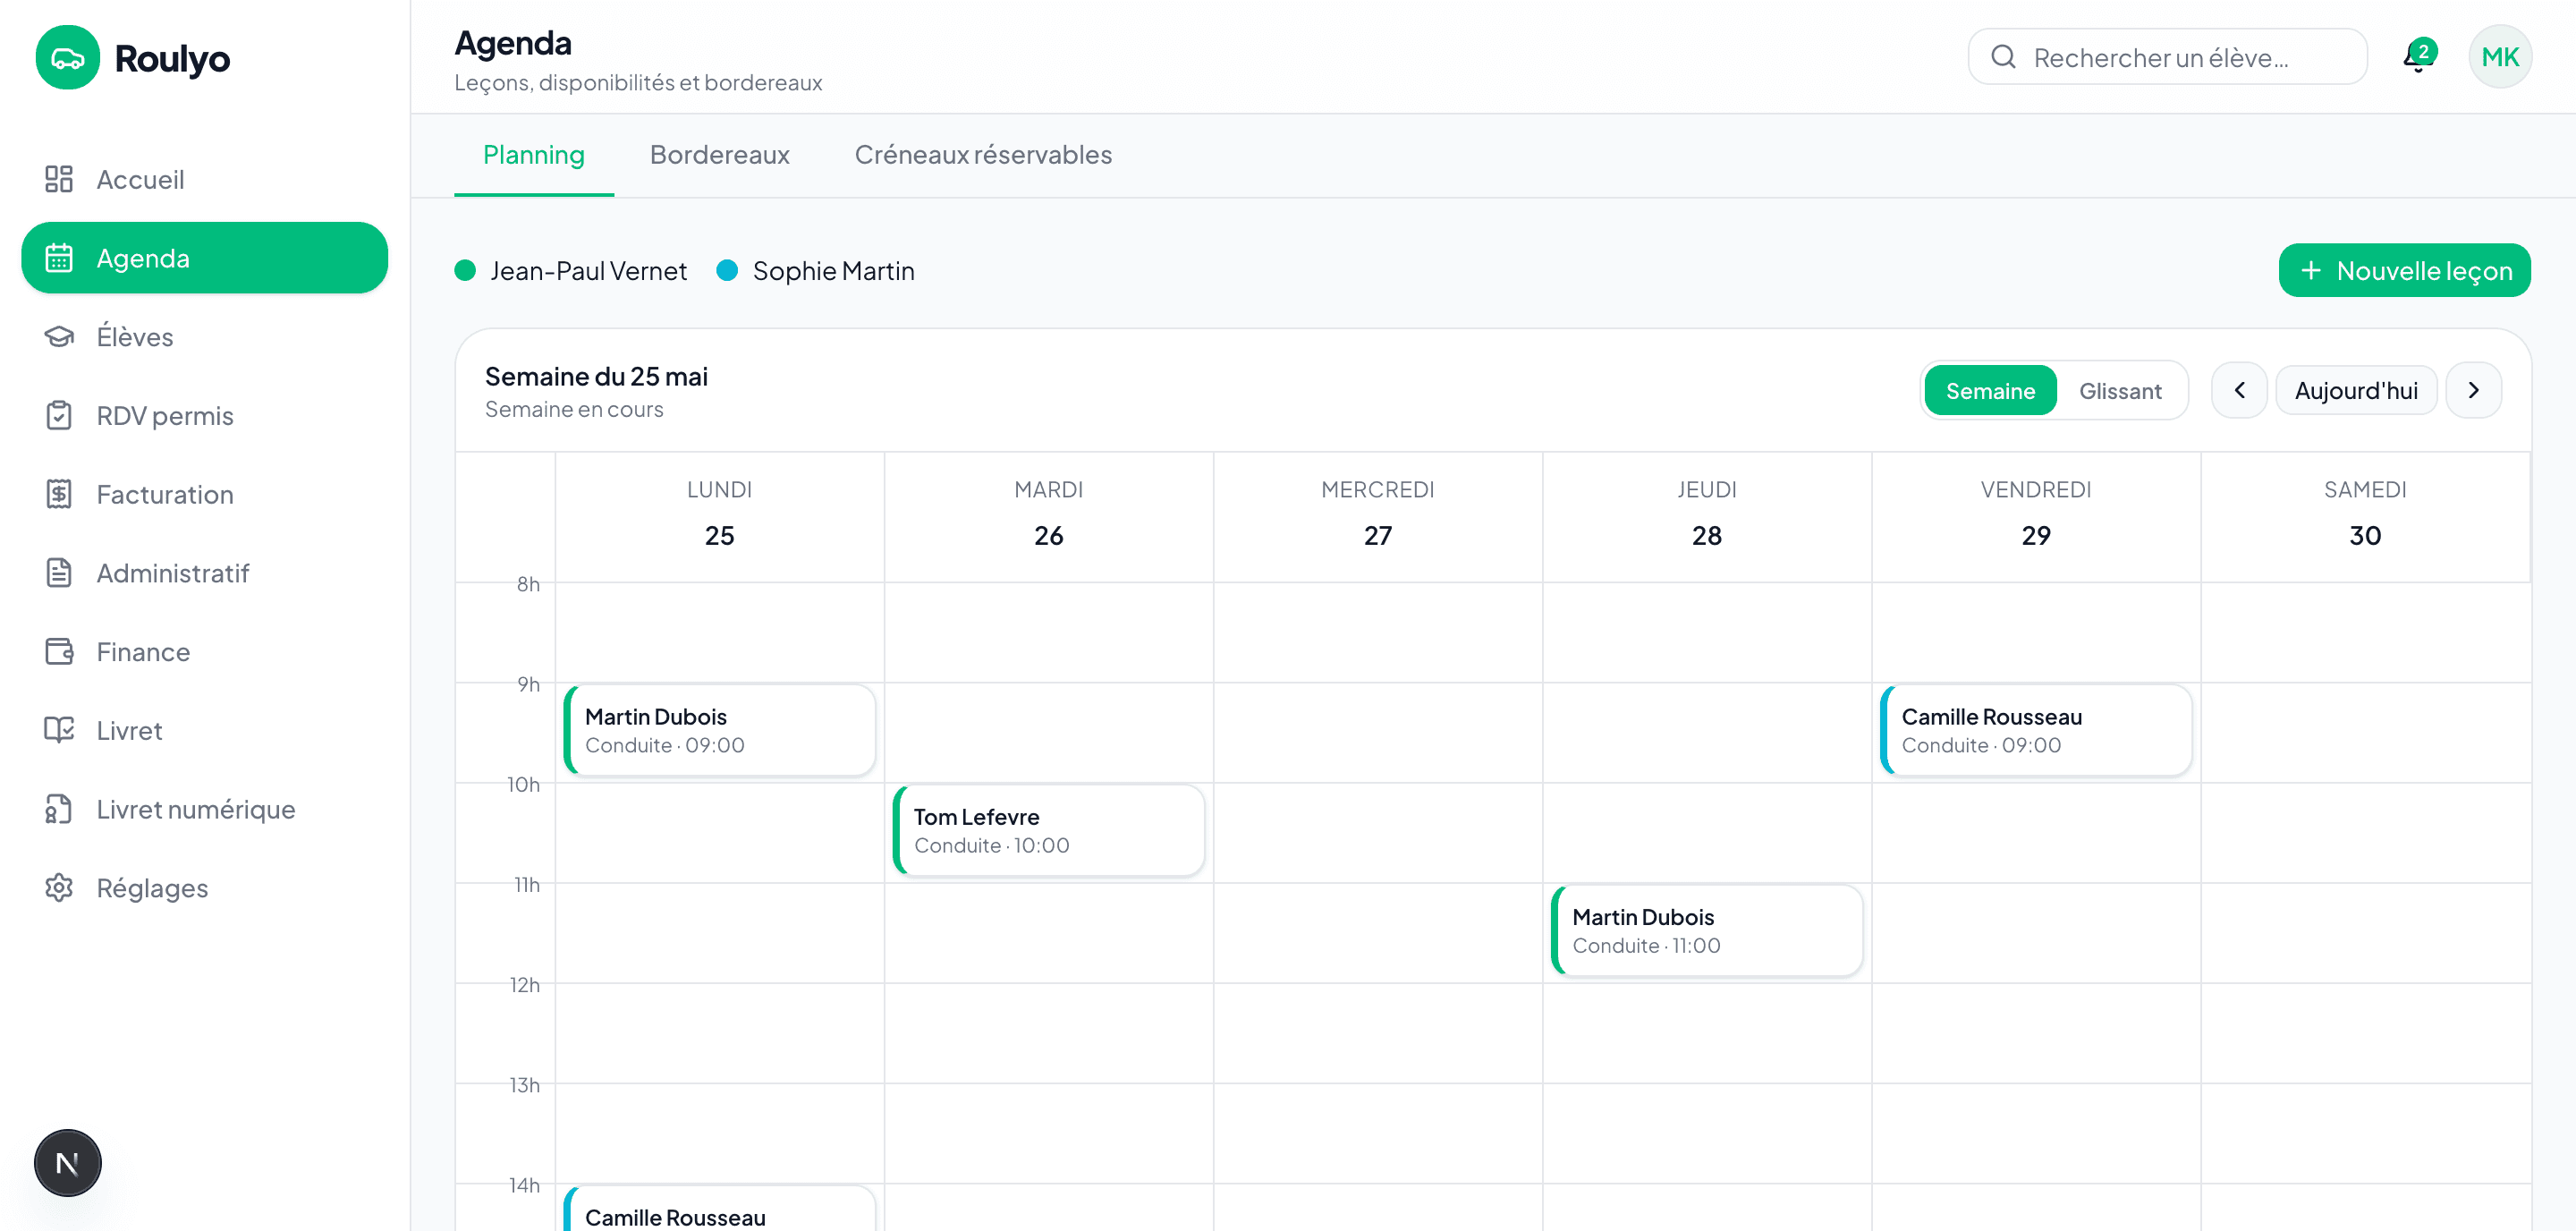Viewport: 2576px width, 1231px height.
Task: Click the MK user avatar
Action: click(2500, 57)
